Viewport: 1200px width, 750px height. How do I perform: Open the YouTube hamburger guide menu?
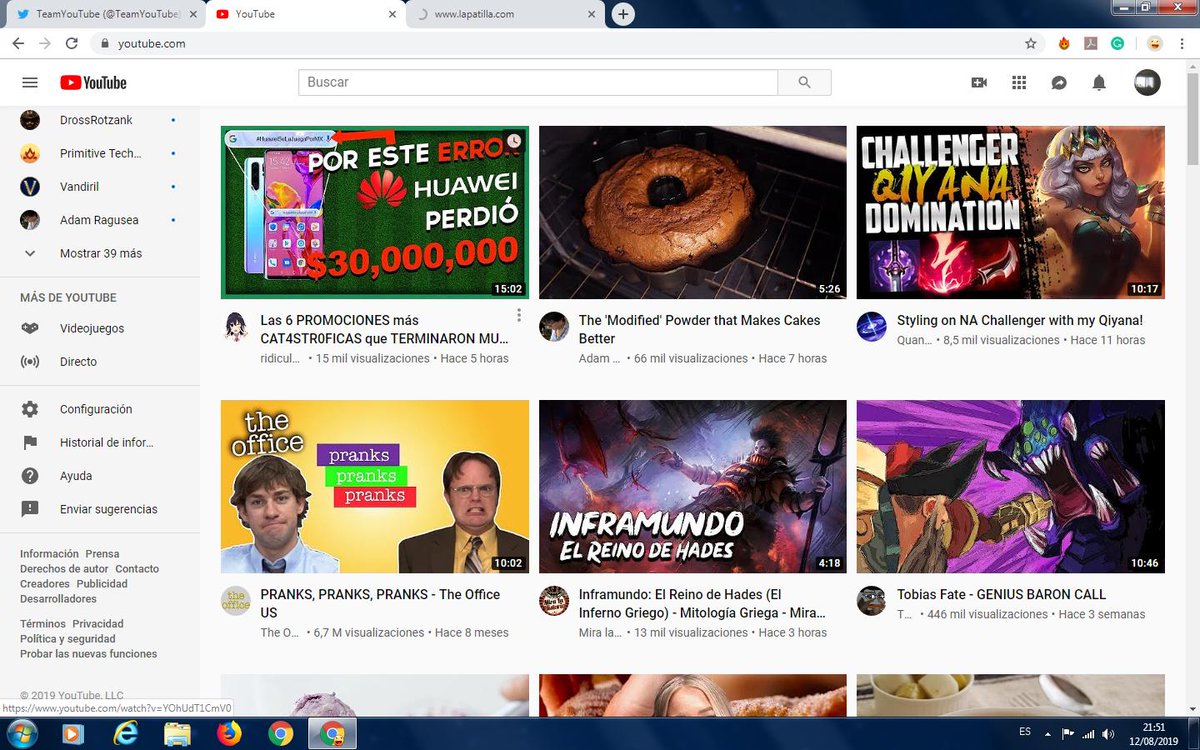pyautogui.click(x=30, y=83)
